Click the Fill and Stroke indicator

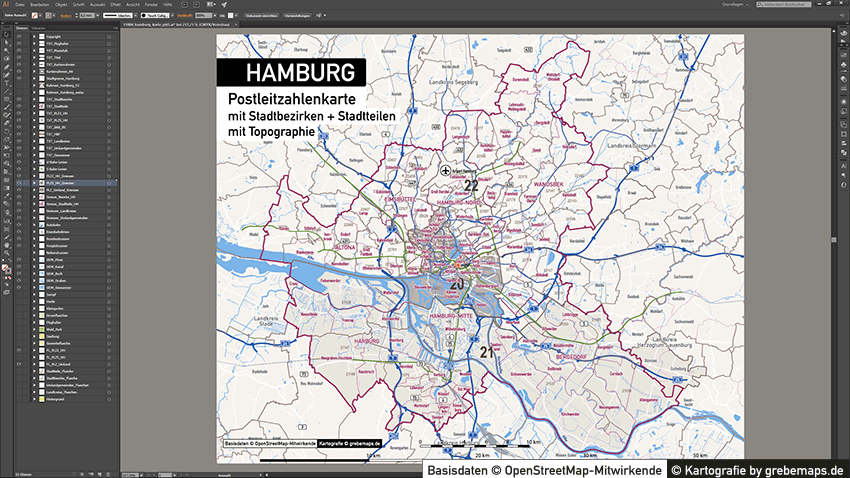[6, 268]
